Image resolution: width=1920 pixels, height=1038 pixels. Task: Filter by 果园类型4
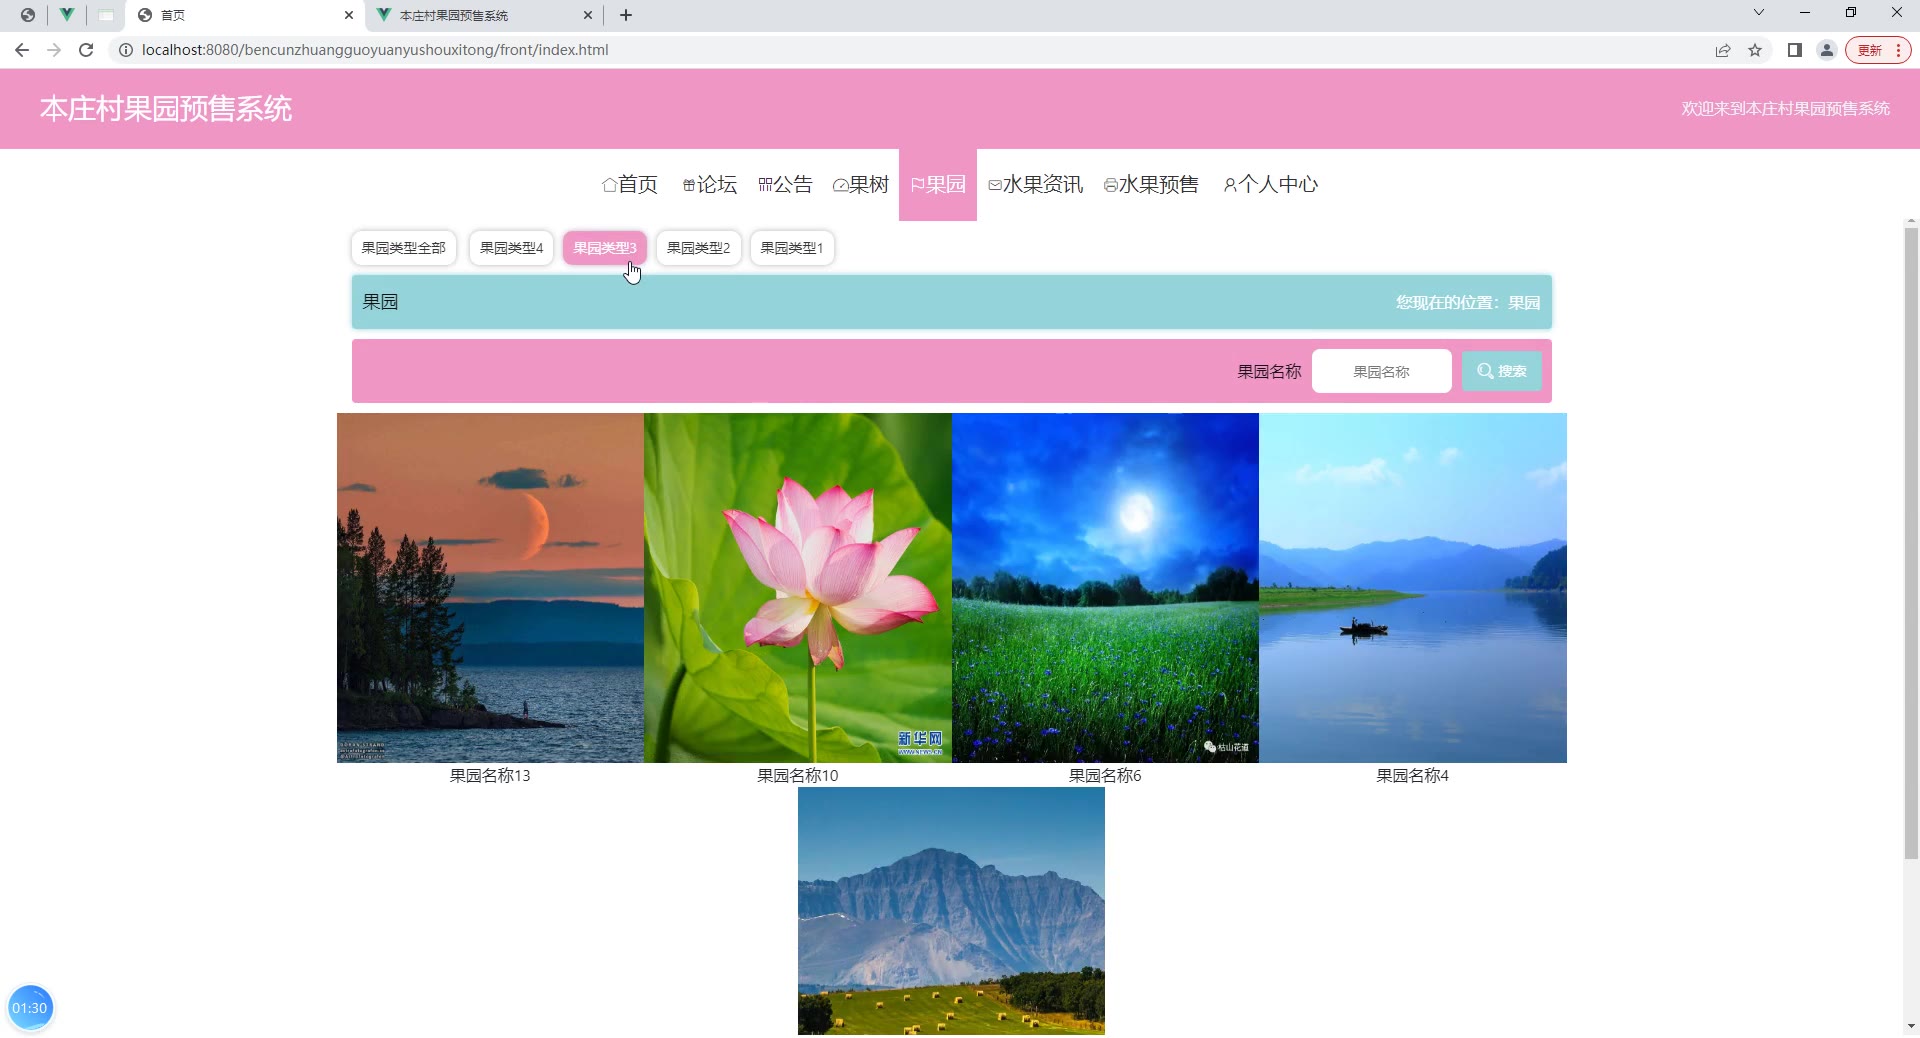511,248
